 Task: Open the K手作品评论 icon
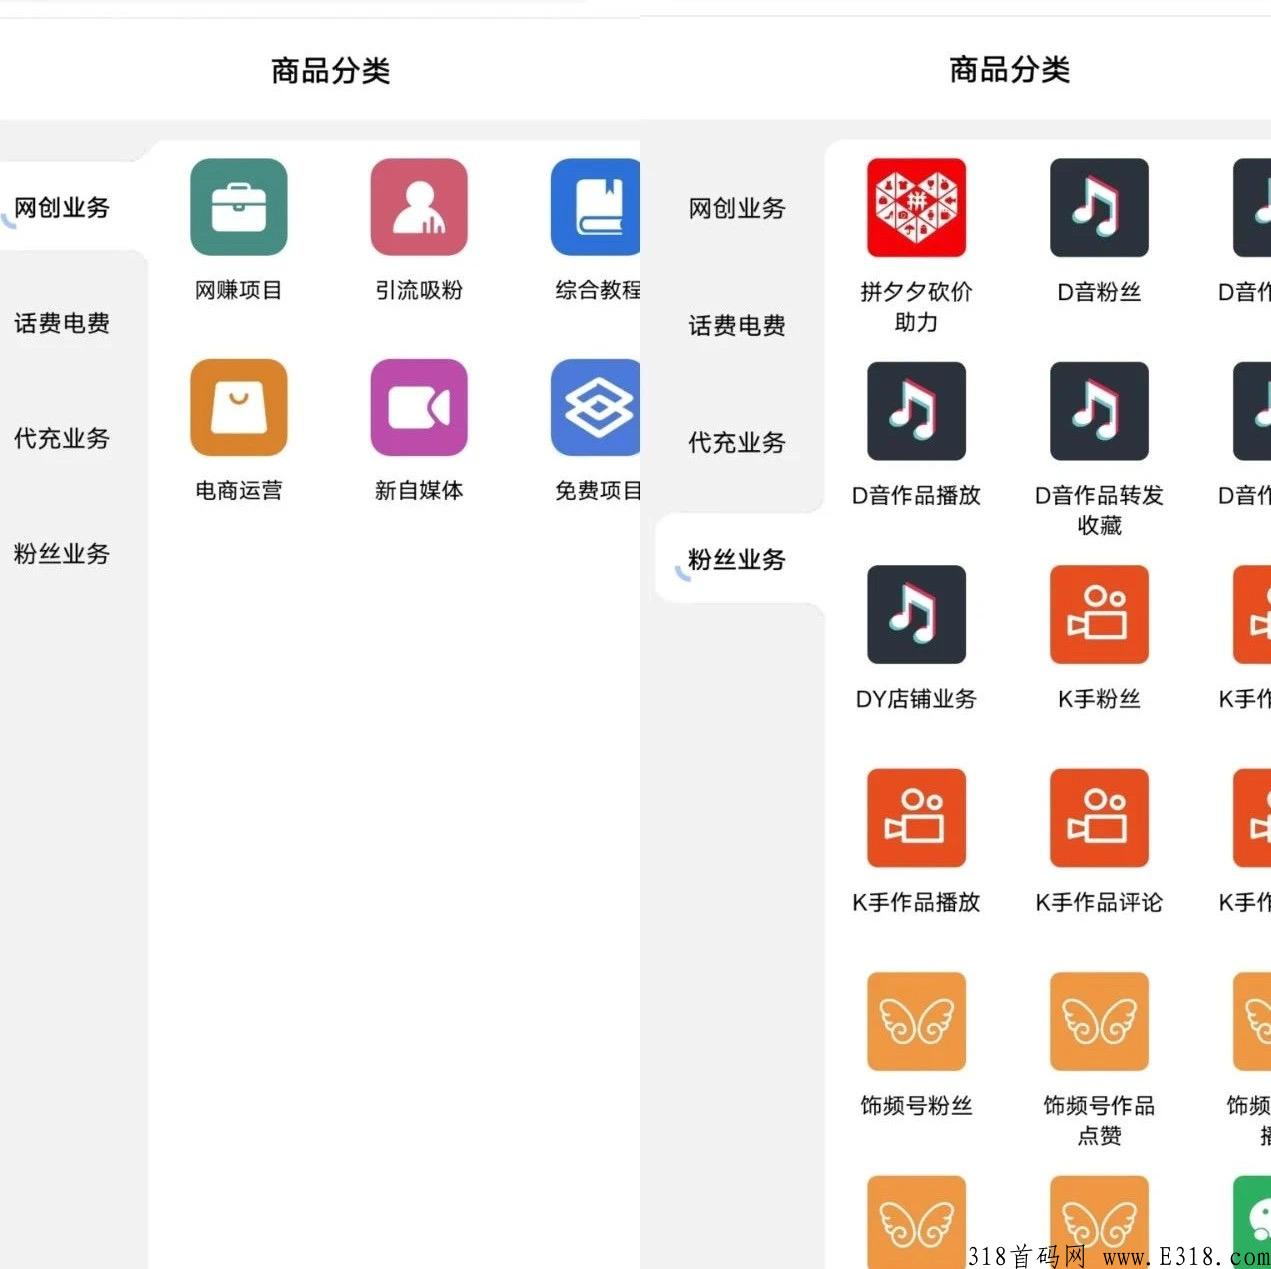(x=1099, y=817)
